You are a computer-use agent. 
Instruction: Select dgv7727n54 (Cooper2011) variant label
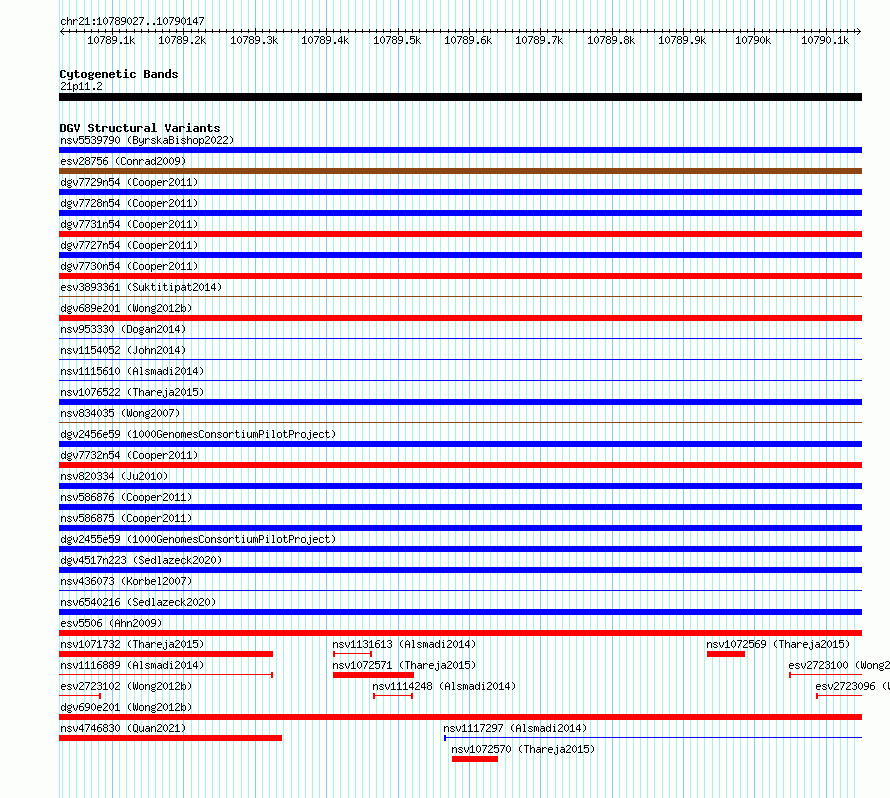click(x=129, y=245)
